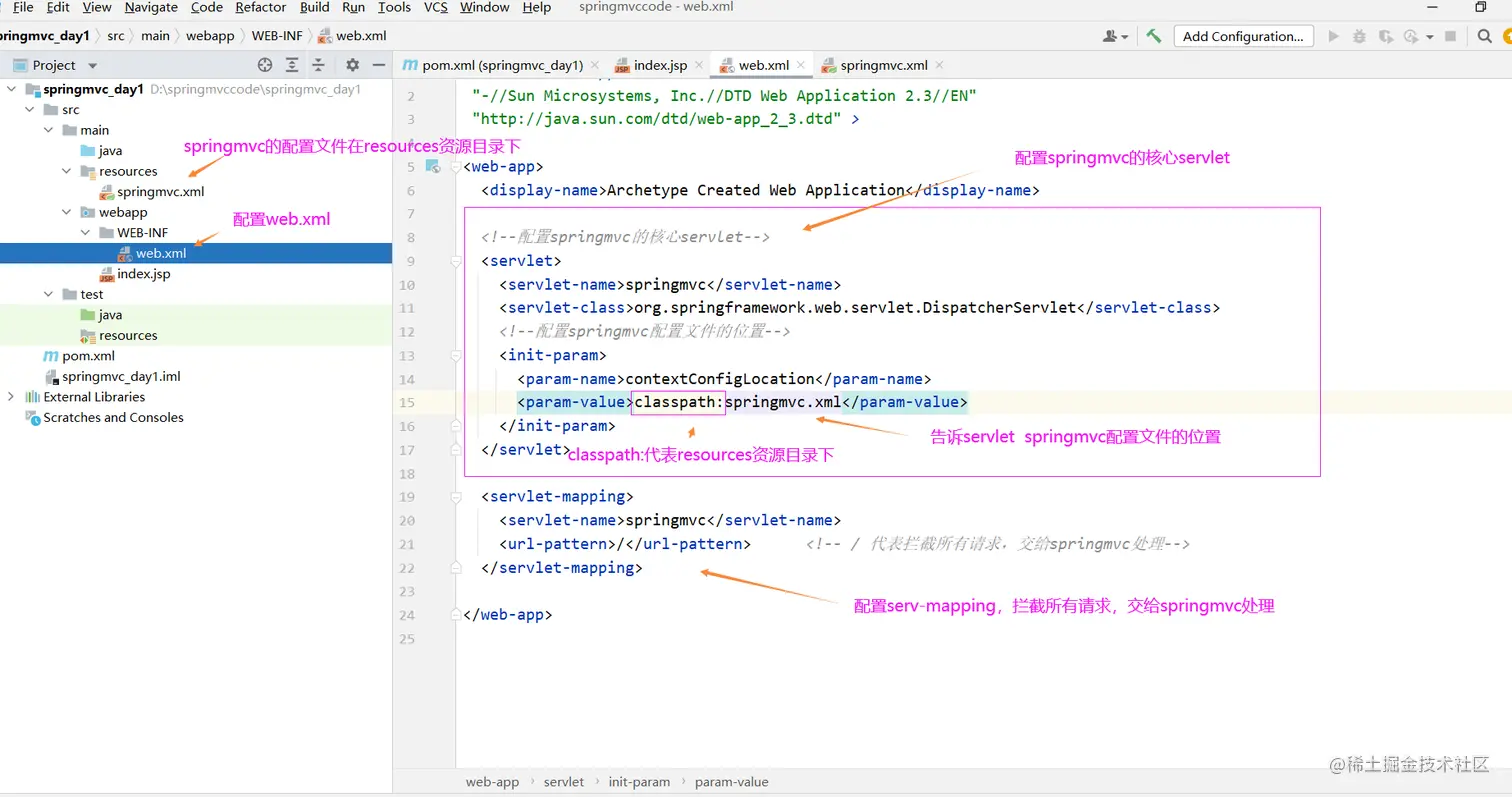Image resolution: width=1512 pixels, height=797 pixels.
Task: Click Run with Coverage icon
Action: pos(1385,36)
